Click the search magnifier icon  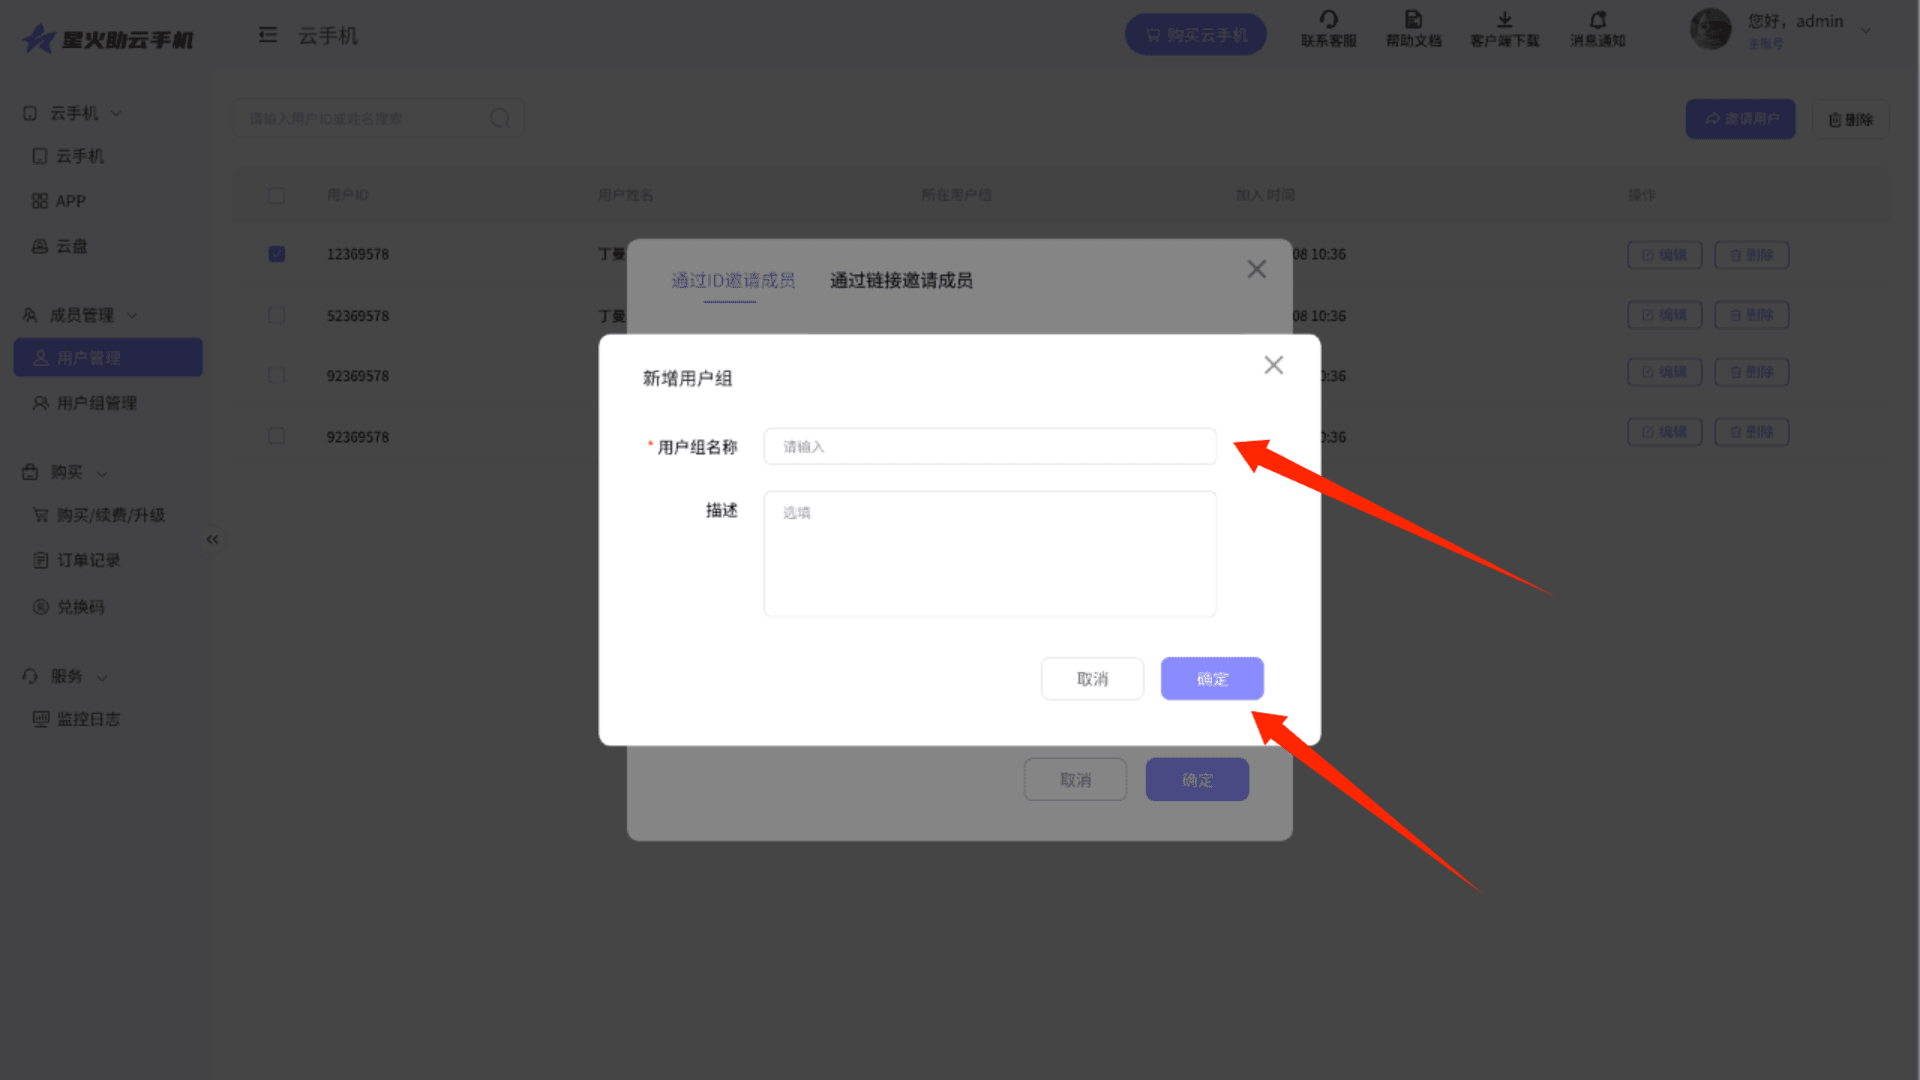click(500, 119)
